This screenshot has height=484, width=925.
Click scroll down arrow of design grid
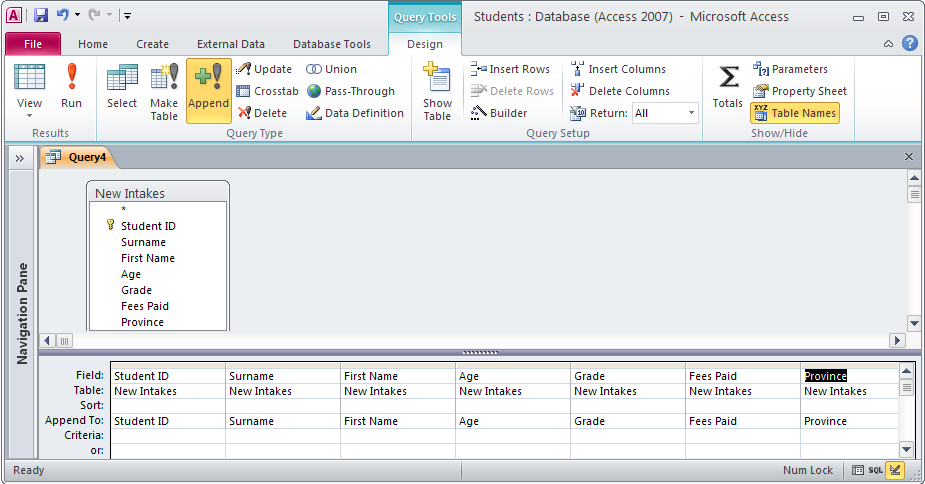click(x=907, y=449)
